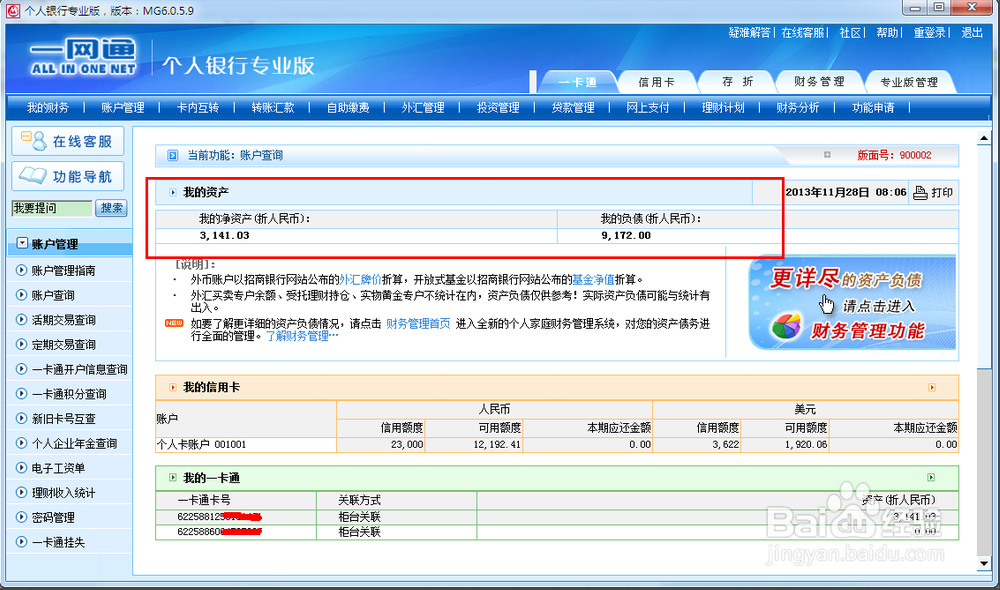Switch to the 信用卡 tab
Screen dimensions: 1000x590
click(x=656, y=82)
